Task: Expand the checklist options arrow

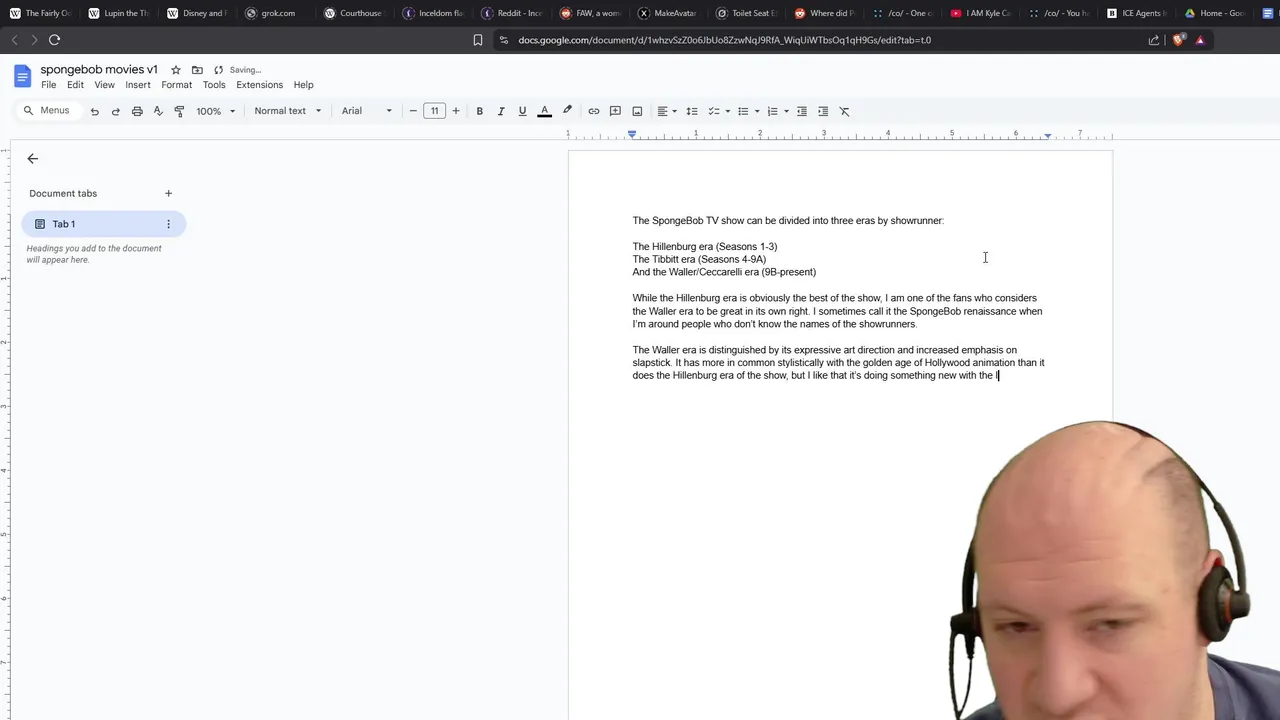Action: [x=727, y=111]
